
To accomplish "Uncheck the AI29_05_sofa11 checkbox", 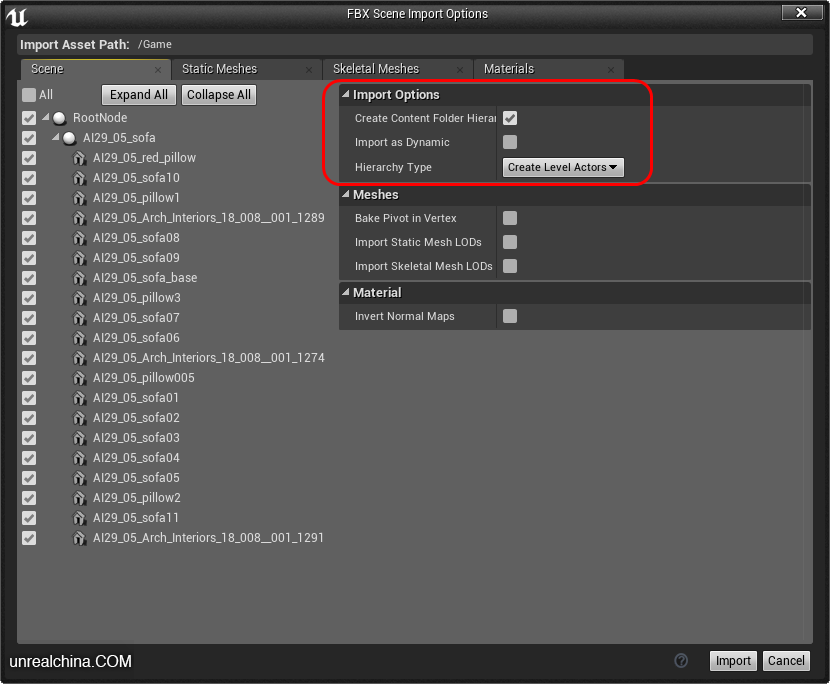I will click(29, 518).
